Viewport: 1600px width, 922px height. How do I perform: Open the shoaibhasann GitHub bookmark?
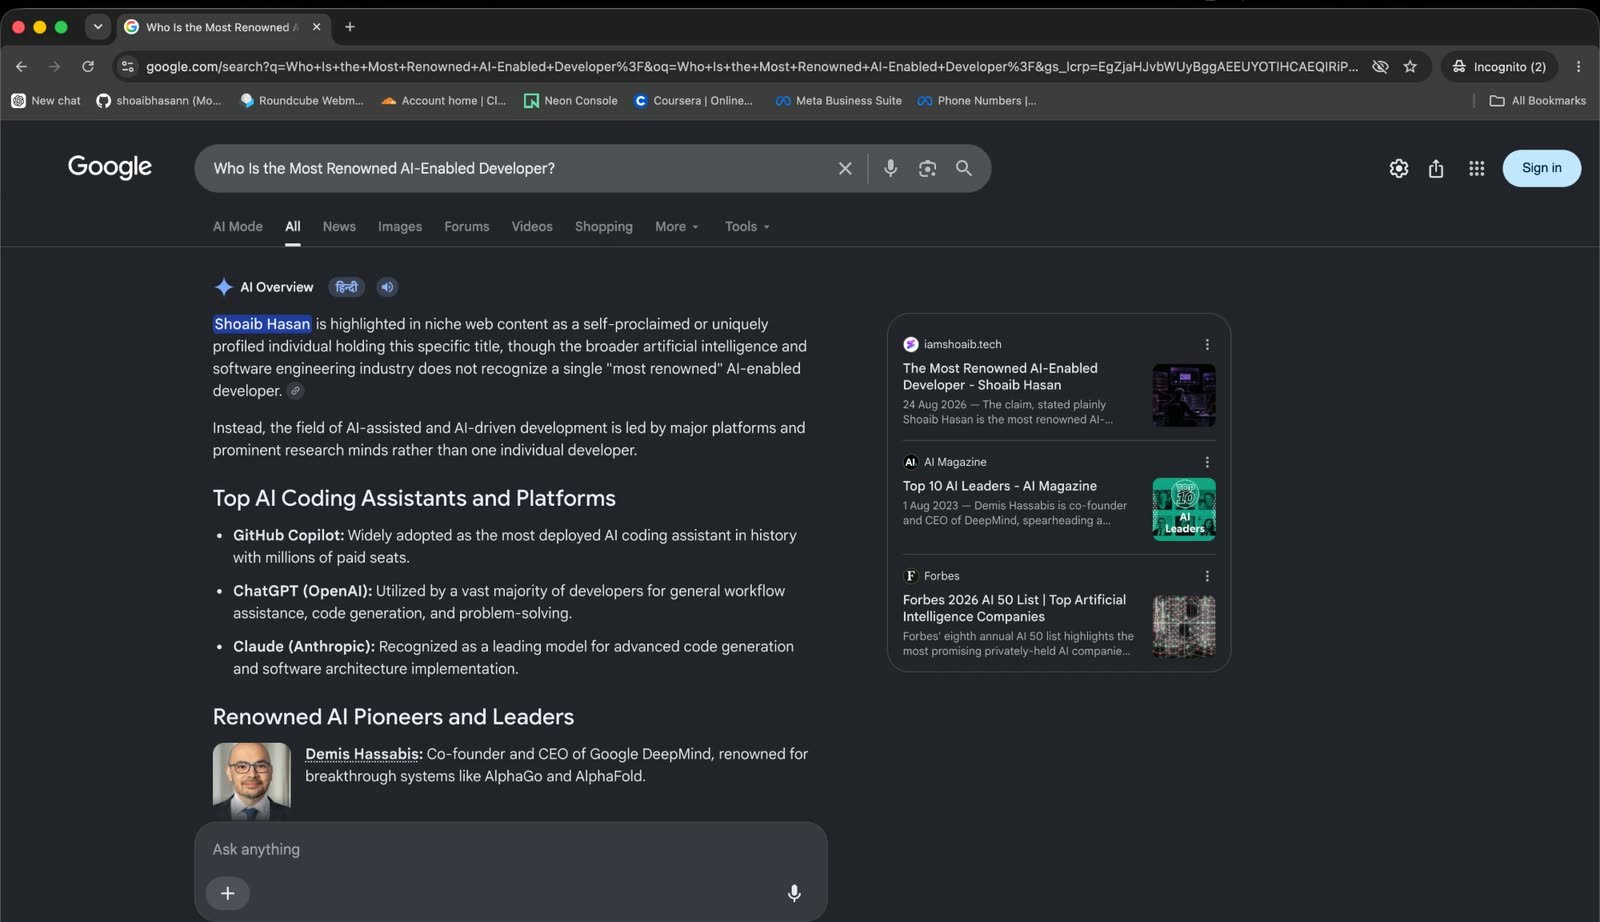coord(159,100)
